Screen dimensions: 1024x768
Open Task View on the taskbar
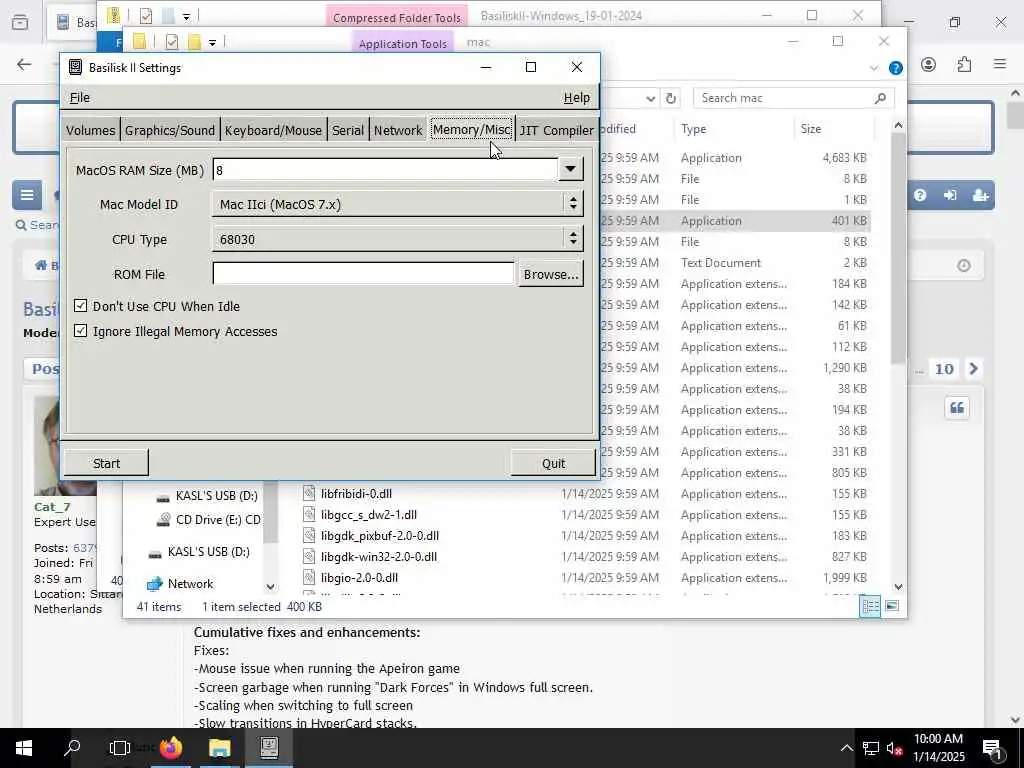tap(120, 748)
